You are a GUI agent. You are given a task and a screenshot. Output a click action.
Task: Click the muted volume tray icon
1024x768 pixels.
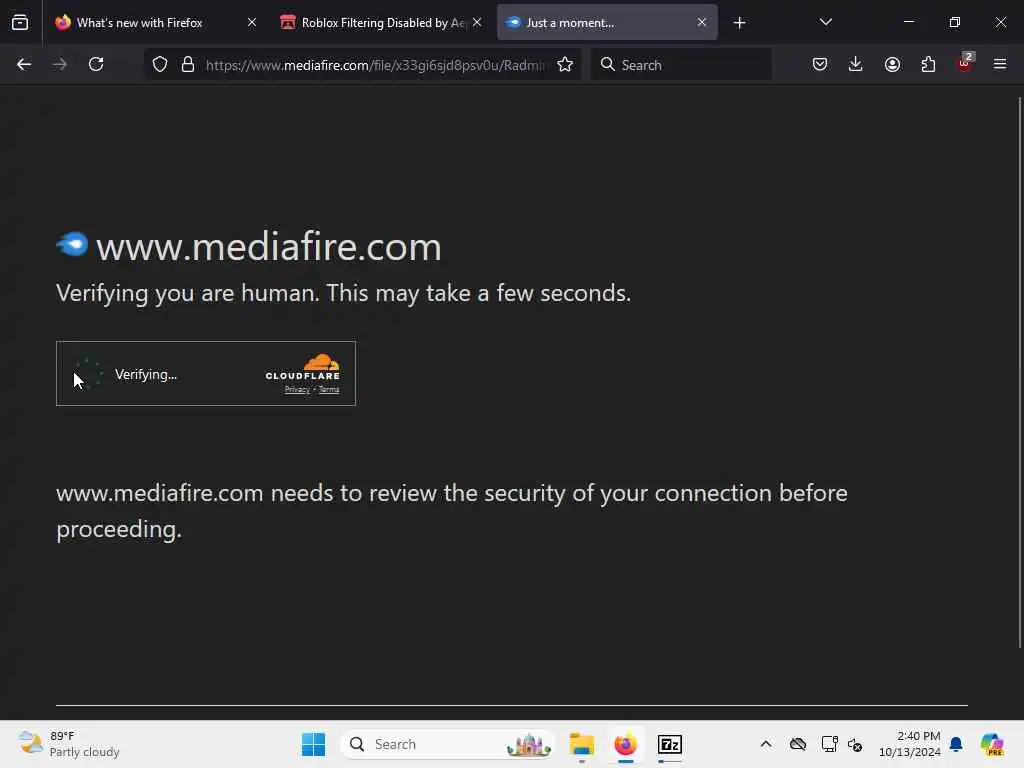(x=855, y=744)
